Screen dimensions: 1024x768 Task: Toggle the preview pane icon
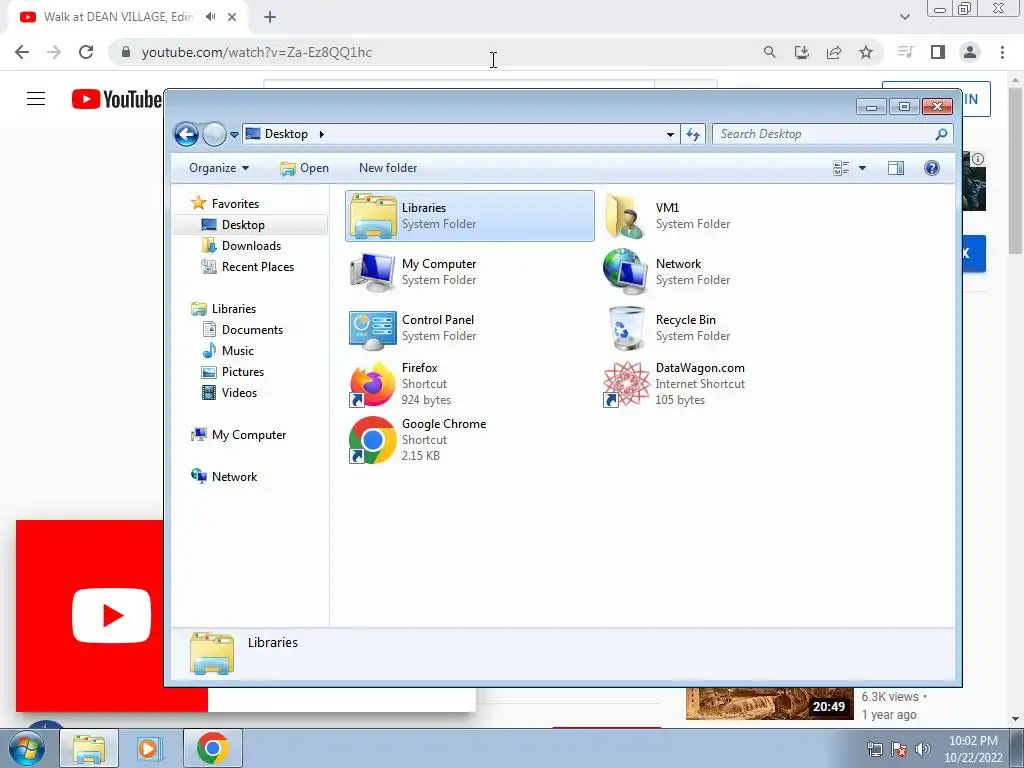896,168
